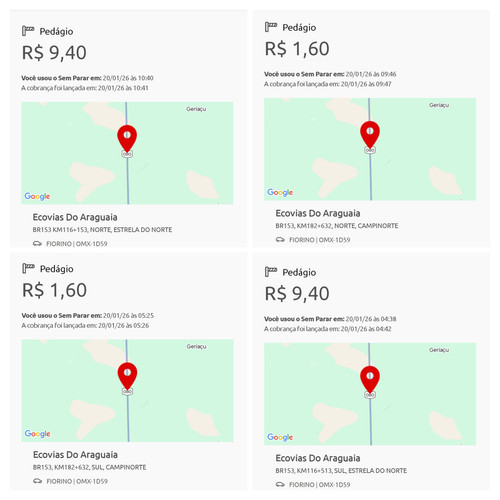Click the car icon under KM116+513 SUL address
The height and width of the screenshot is (500, 500).
tap(280, 484)
